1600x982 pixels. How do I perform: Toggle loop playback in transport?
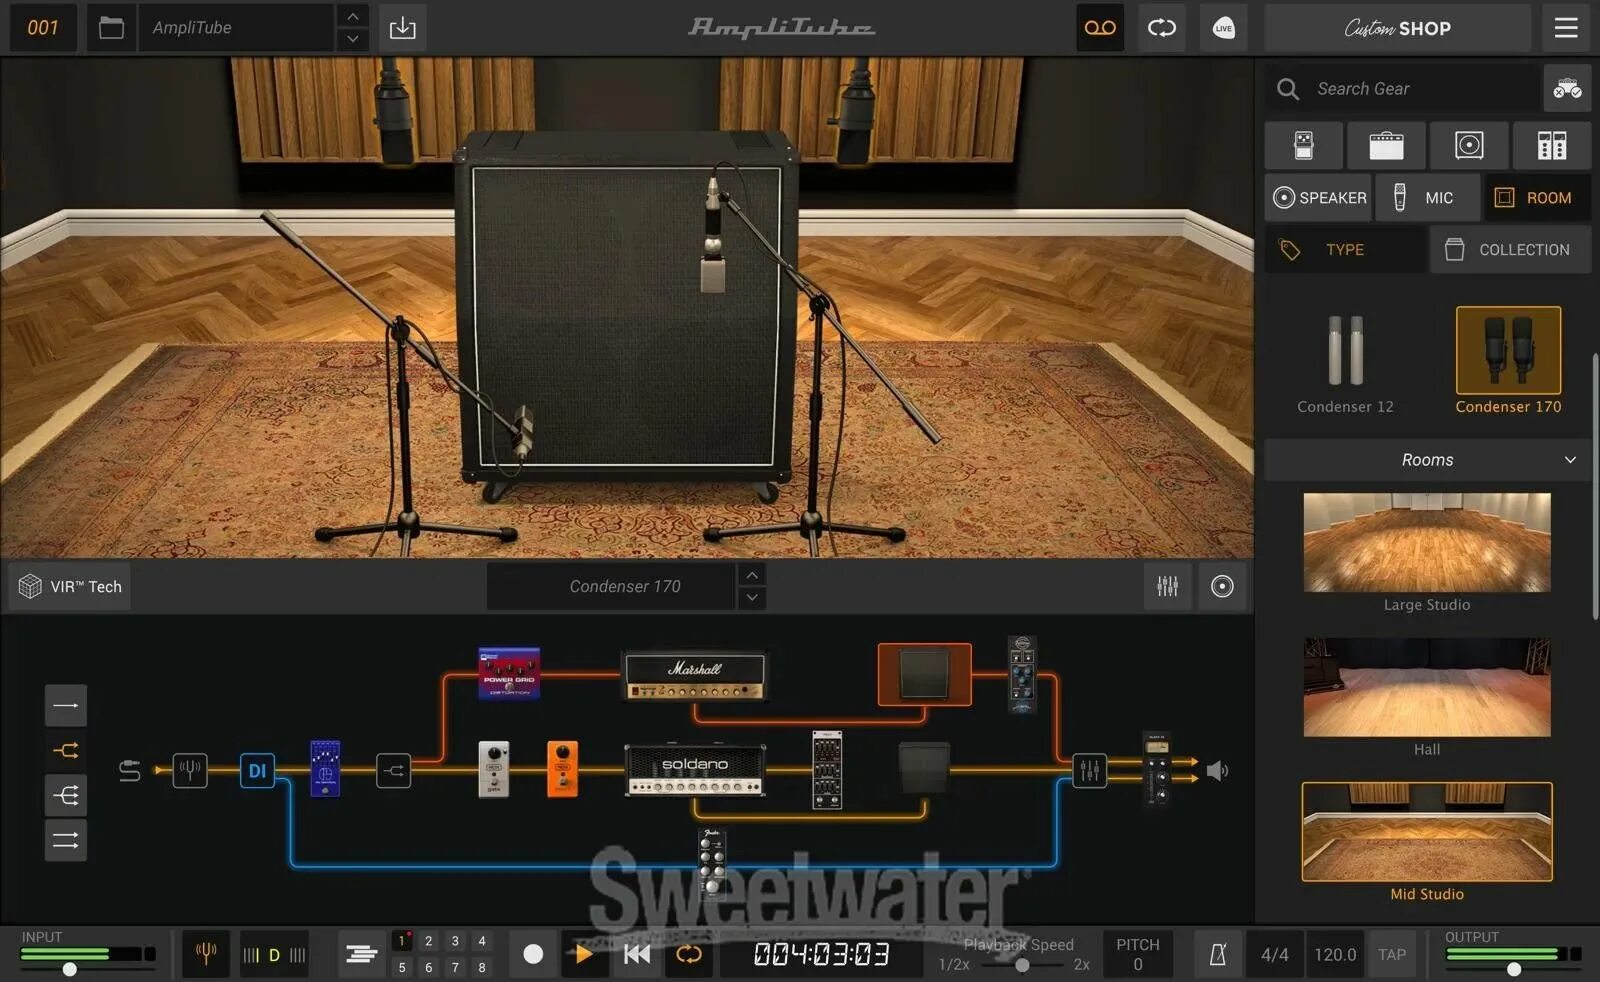pos(688,954)
